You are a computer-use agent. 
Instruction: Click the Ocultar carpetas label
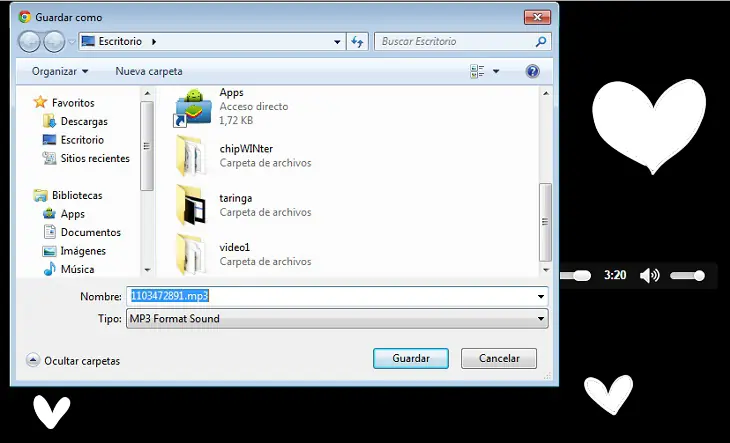[x=82, y=361]
